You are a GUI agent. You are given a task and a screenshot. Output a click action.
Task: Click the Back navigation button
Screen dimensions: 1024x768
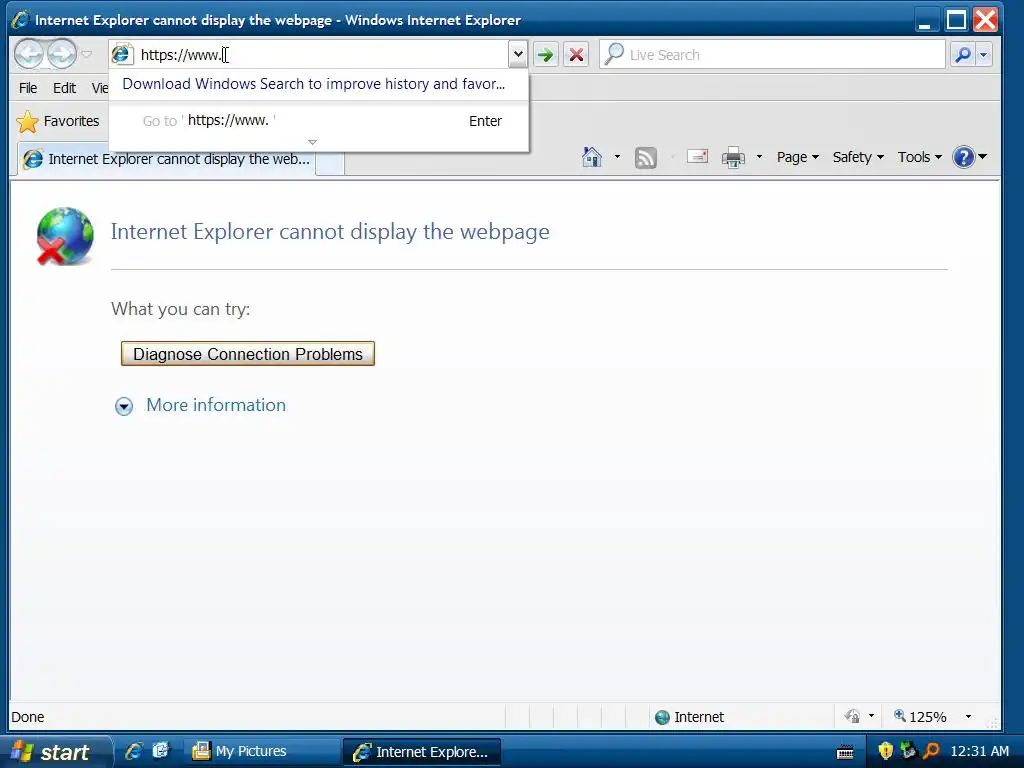coord(29,54)
